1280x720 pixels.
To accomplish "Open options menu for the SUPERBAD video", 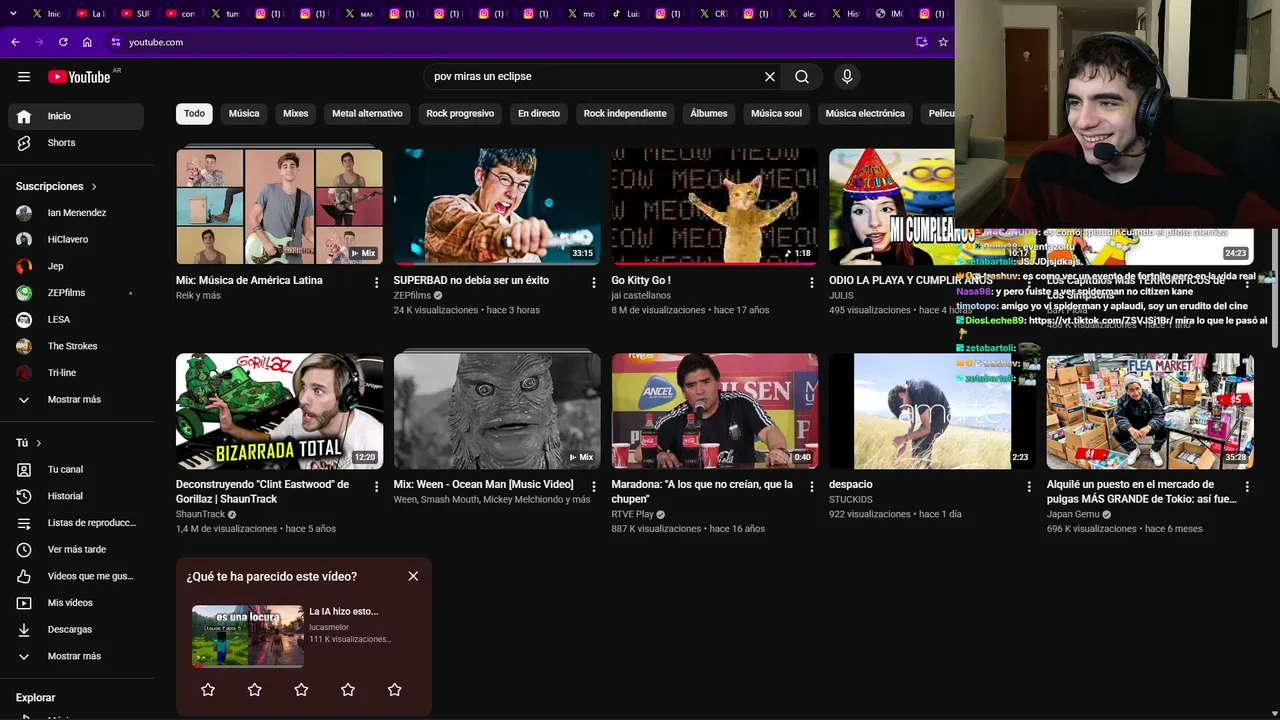I will [594, 283].
